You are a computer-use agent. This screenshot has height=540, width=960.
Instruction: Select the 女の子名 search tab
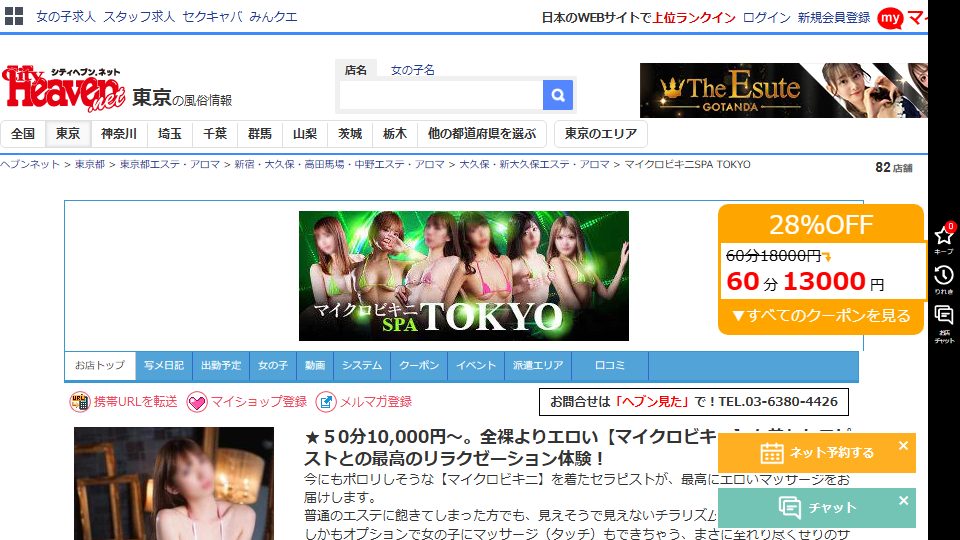coord(413,70)
